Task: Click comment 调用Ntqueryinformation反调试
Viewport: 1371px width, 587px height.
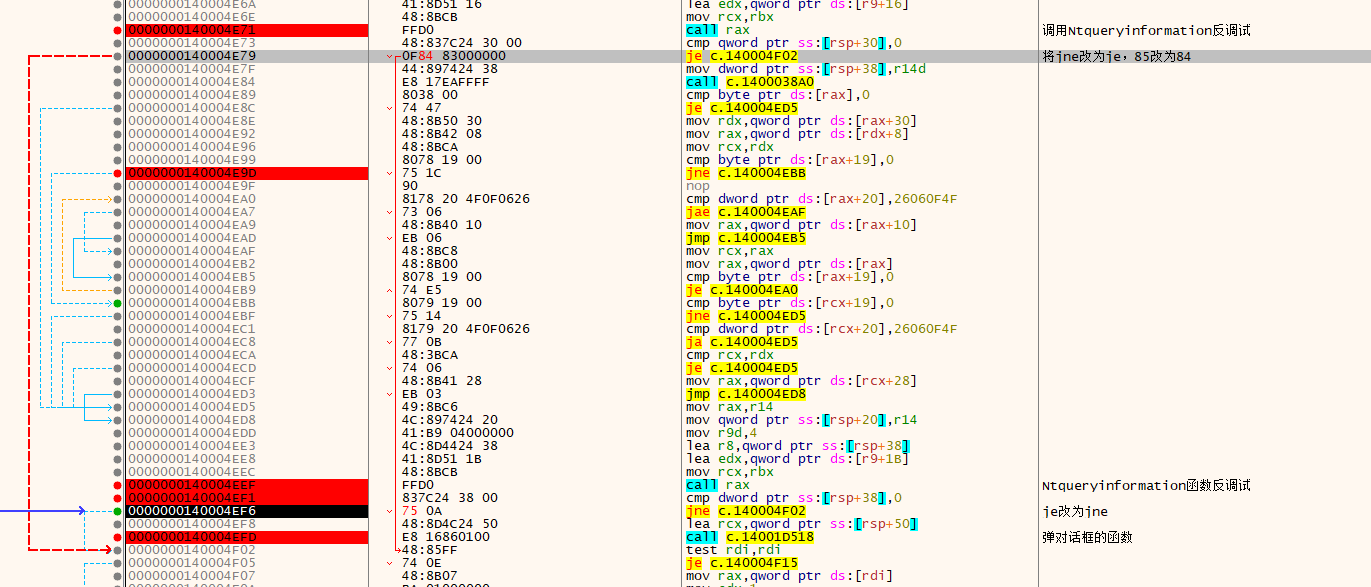Action: pyautogui.click(x=1146, y=30)
